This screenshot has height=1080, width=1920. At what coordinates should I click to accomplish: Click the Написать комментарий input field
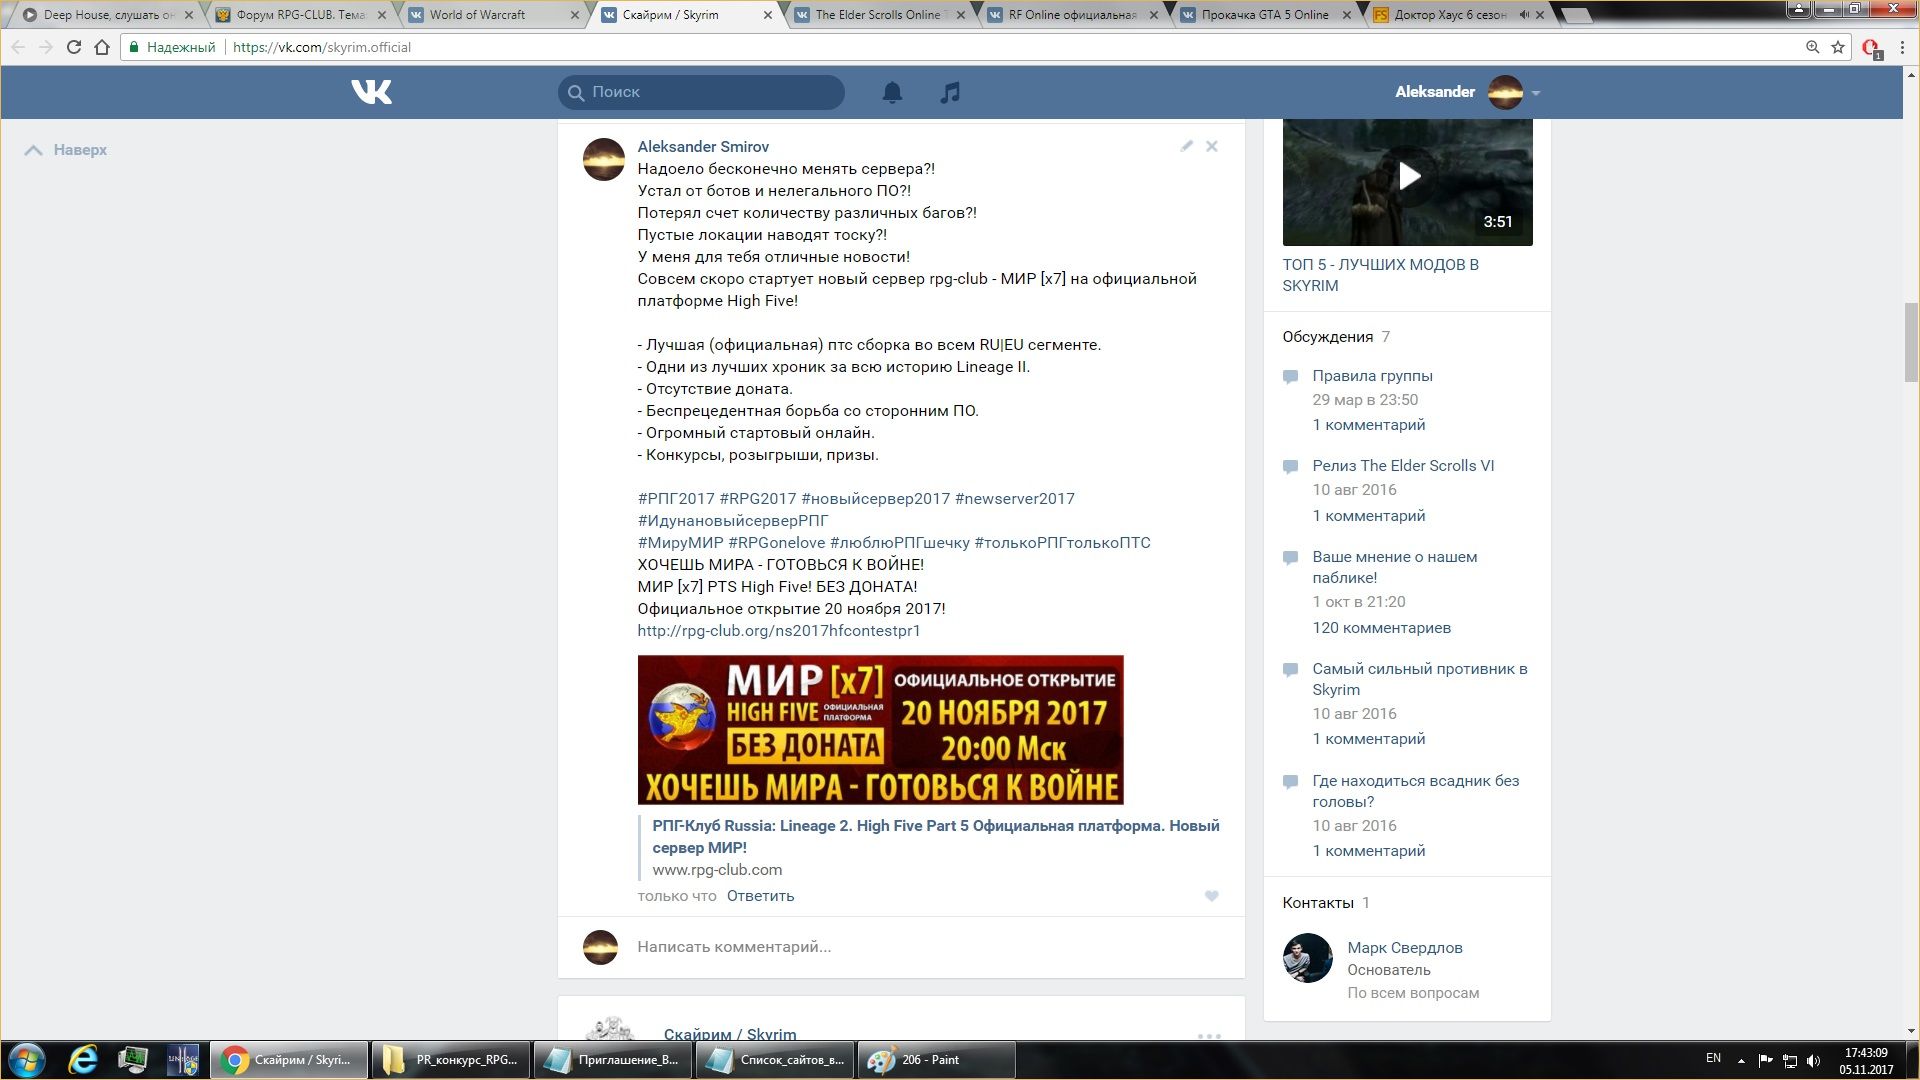(734, 947)
